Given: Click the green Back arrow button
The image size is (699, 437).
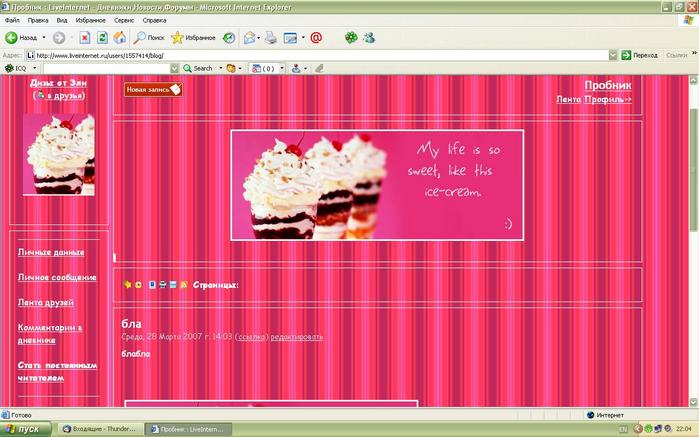Looking at the screenshot, I should 11,38.
